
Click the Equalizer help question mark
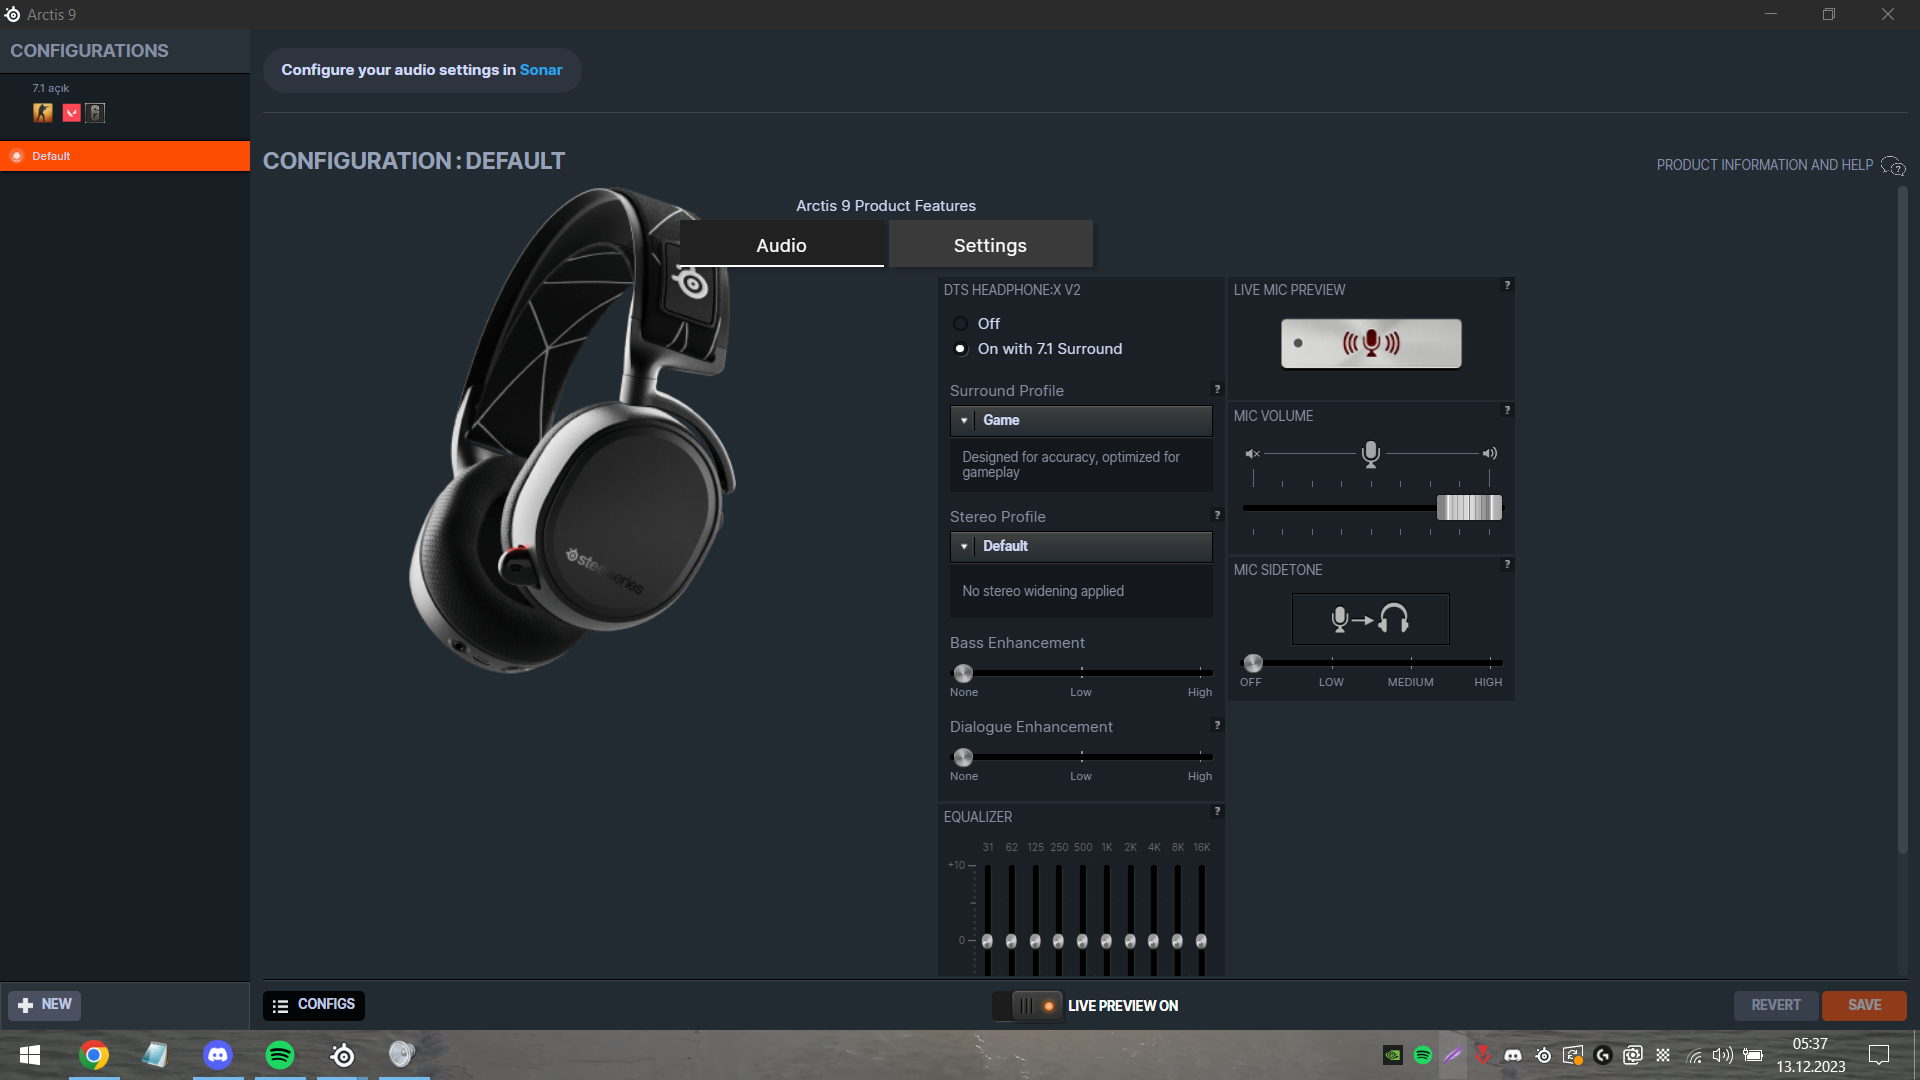pos(1217,811)
